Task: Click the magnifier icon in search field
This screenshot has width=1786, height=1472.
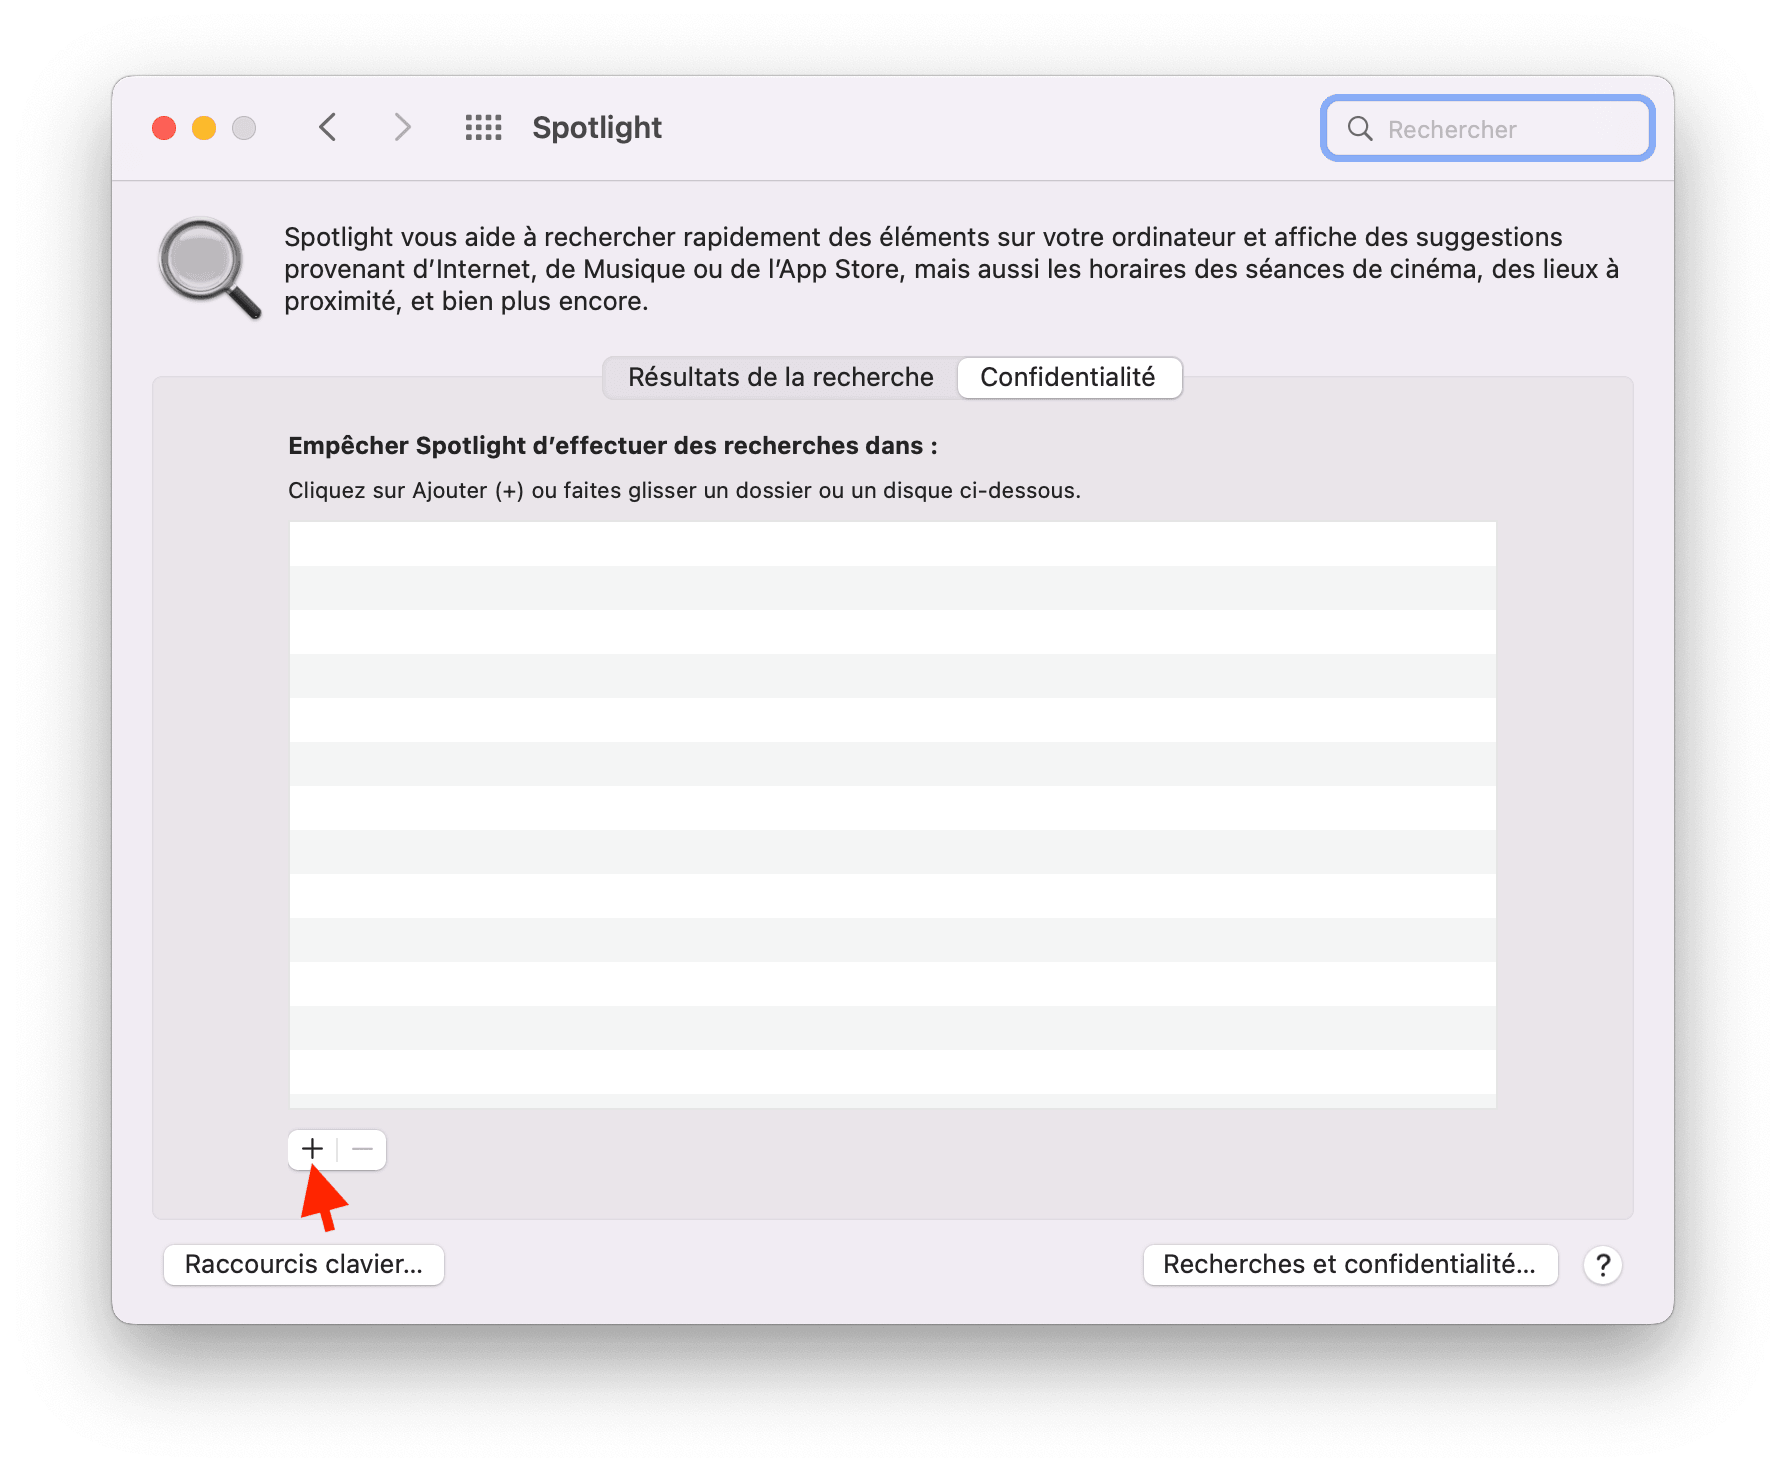Action: coord(1360,129)
